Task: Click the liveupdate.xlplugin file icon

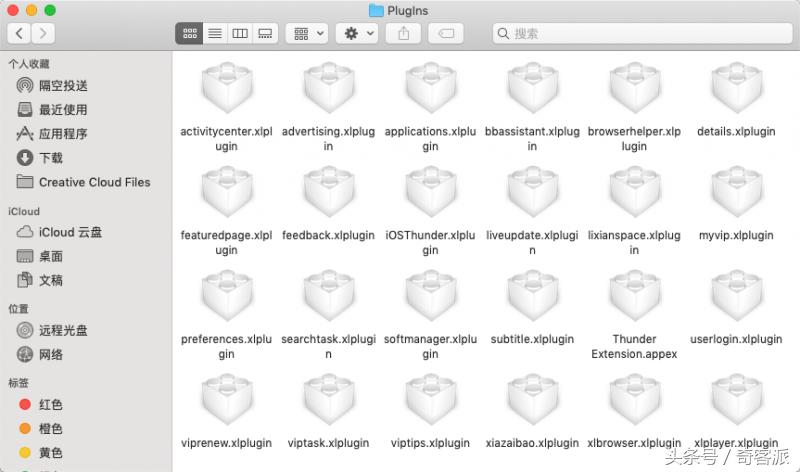Action: (x=532, y=195)
